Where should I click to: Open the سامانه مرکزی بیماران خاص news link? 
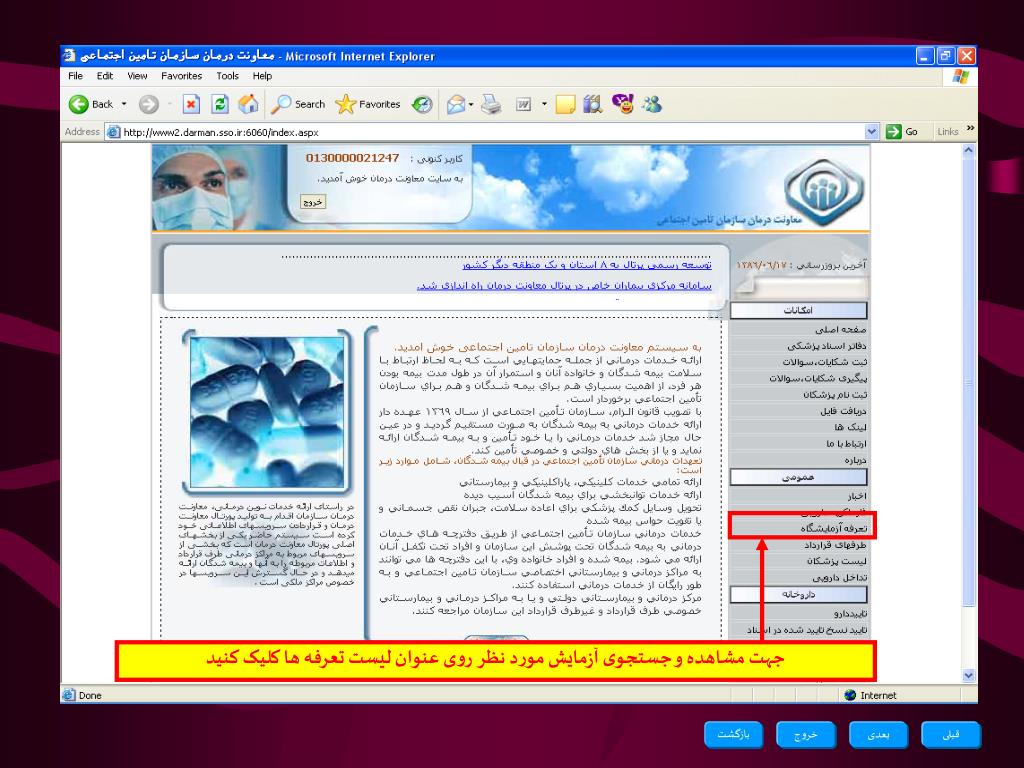click(x=564, y=285)
